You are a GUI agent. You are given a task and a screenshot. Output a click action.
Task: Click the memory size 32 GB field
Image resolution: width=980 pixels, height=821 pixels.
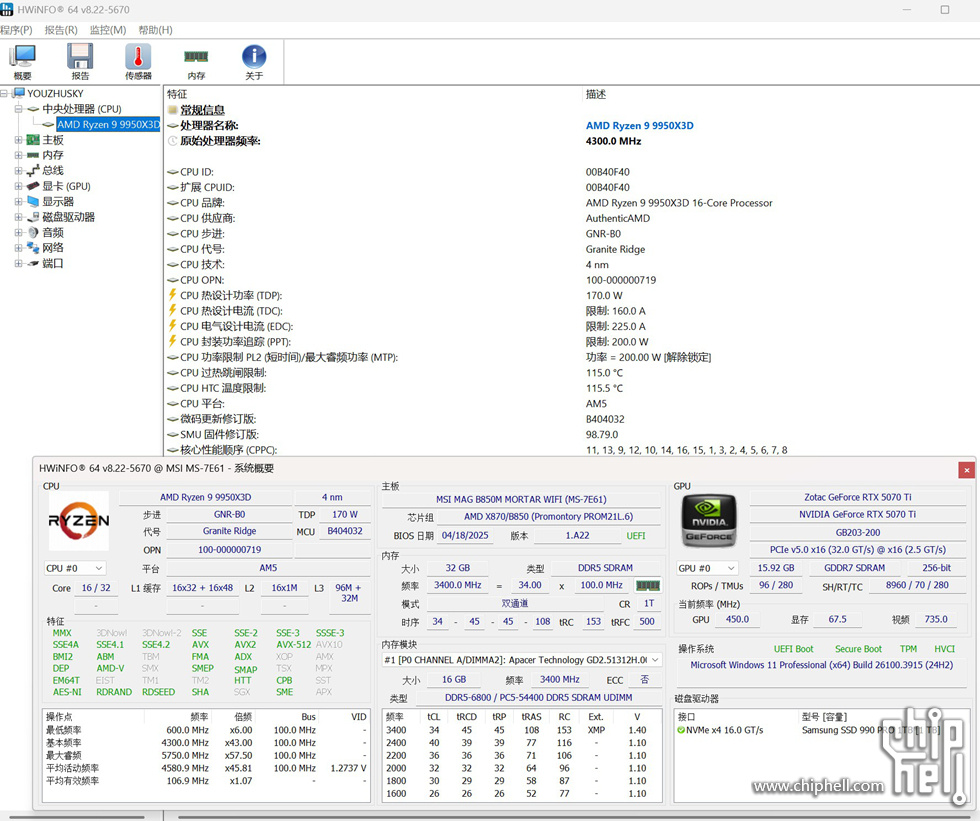pyautogui.click(x=458, y=568)
